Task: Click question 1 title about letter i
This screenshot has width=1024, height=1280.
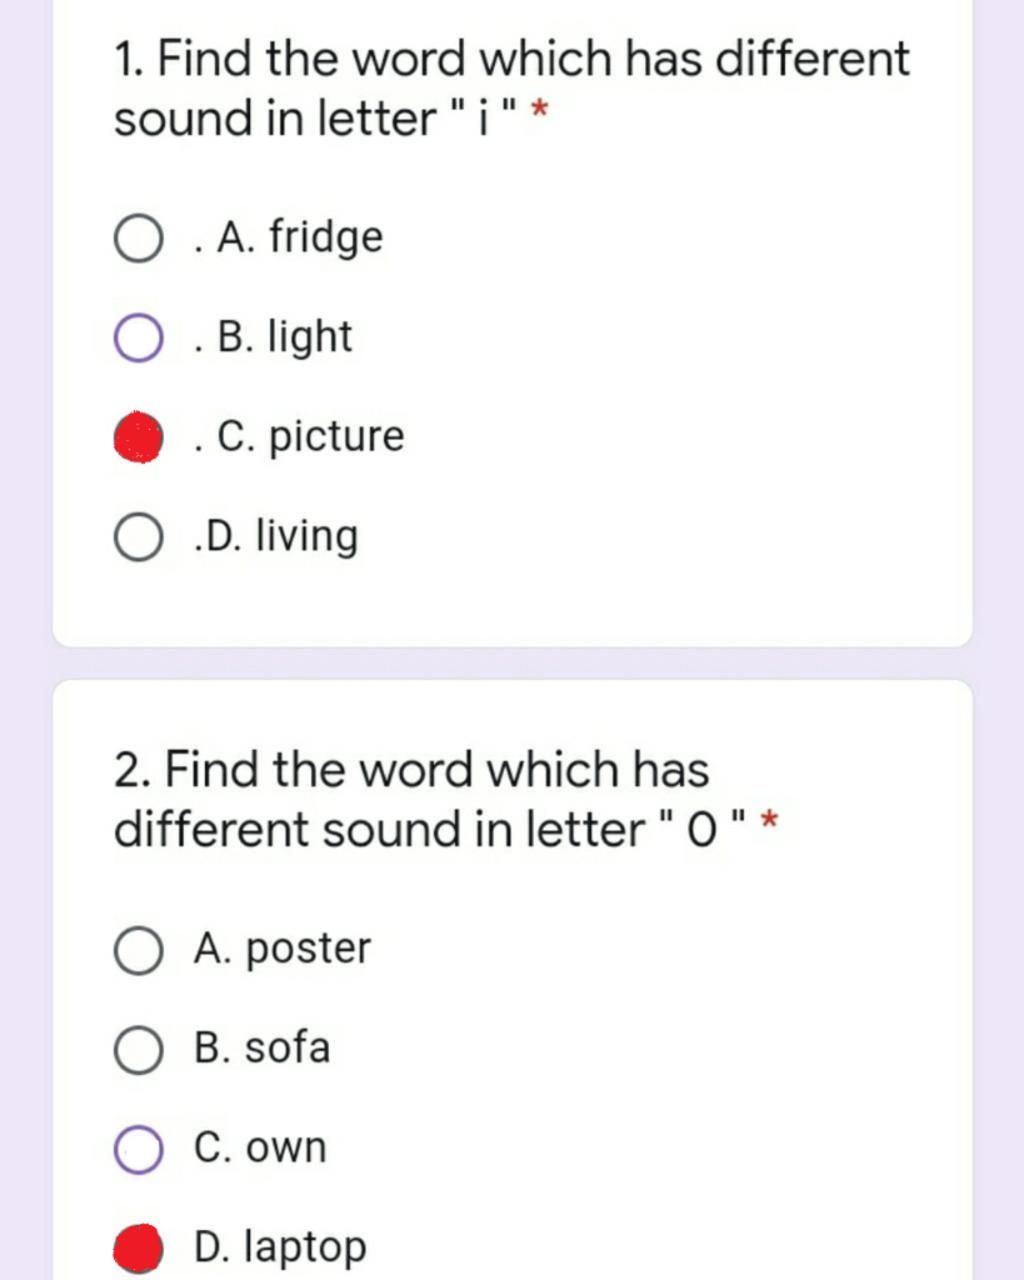Action: 512,89
